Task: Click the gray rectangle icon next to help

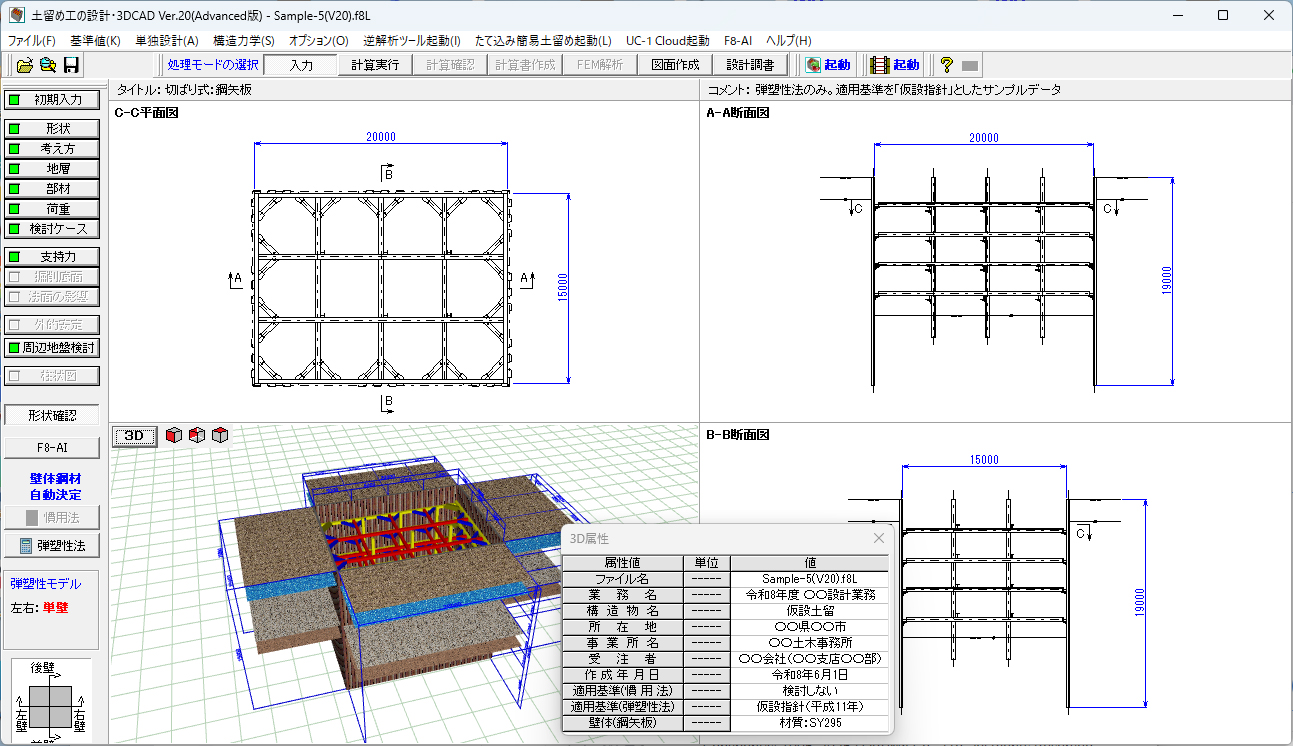Action: (969, 66)
